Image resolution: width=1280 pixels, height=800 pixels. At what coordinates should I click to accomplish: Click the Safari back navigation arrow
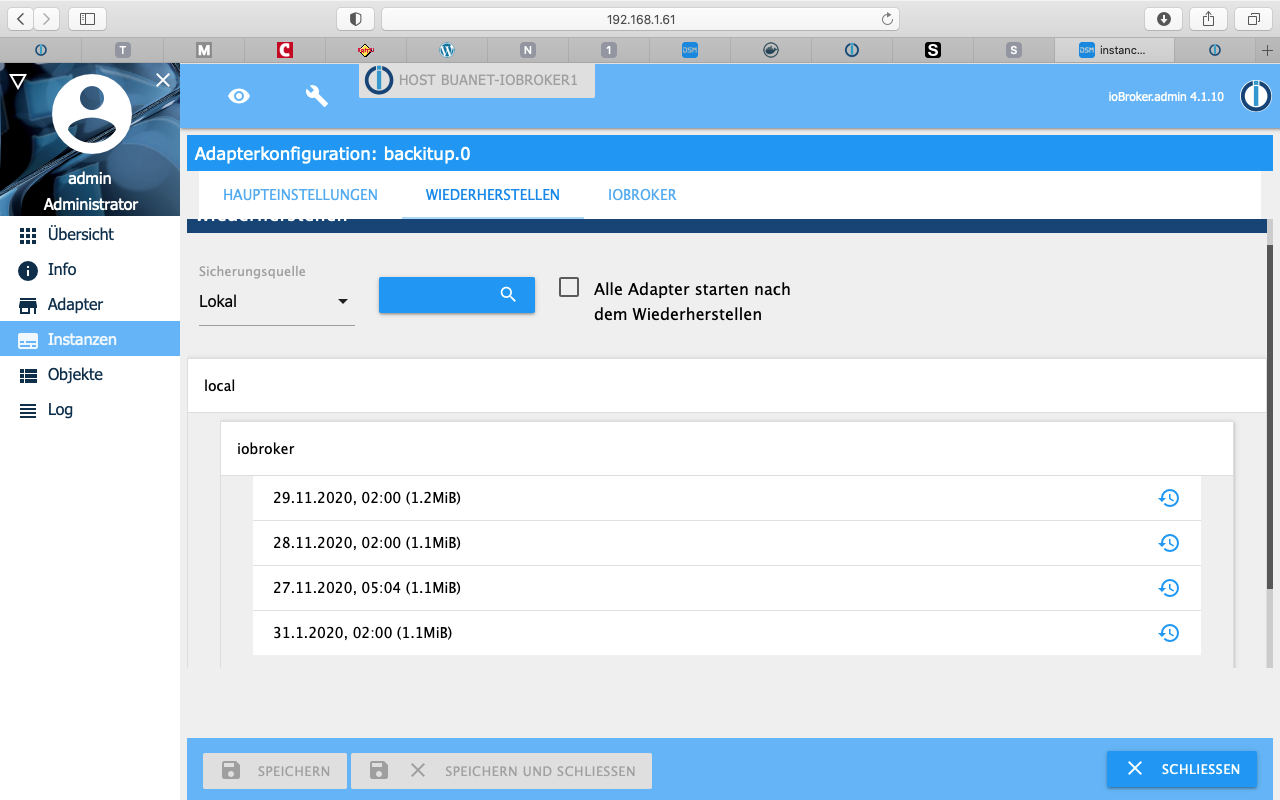(22, 18)
